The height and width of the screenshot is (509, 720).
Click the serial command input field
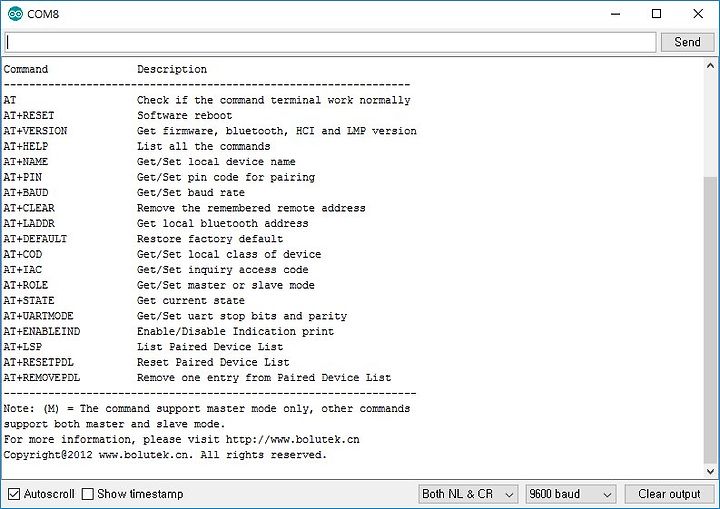pyautogui.click(x=330, y=42)
